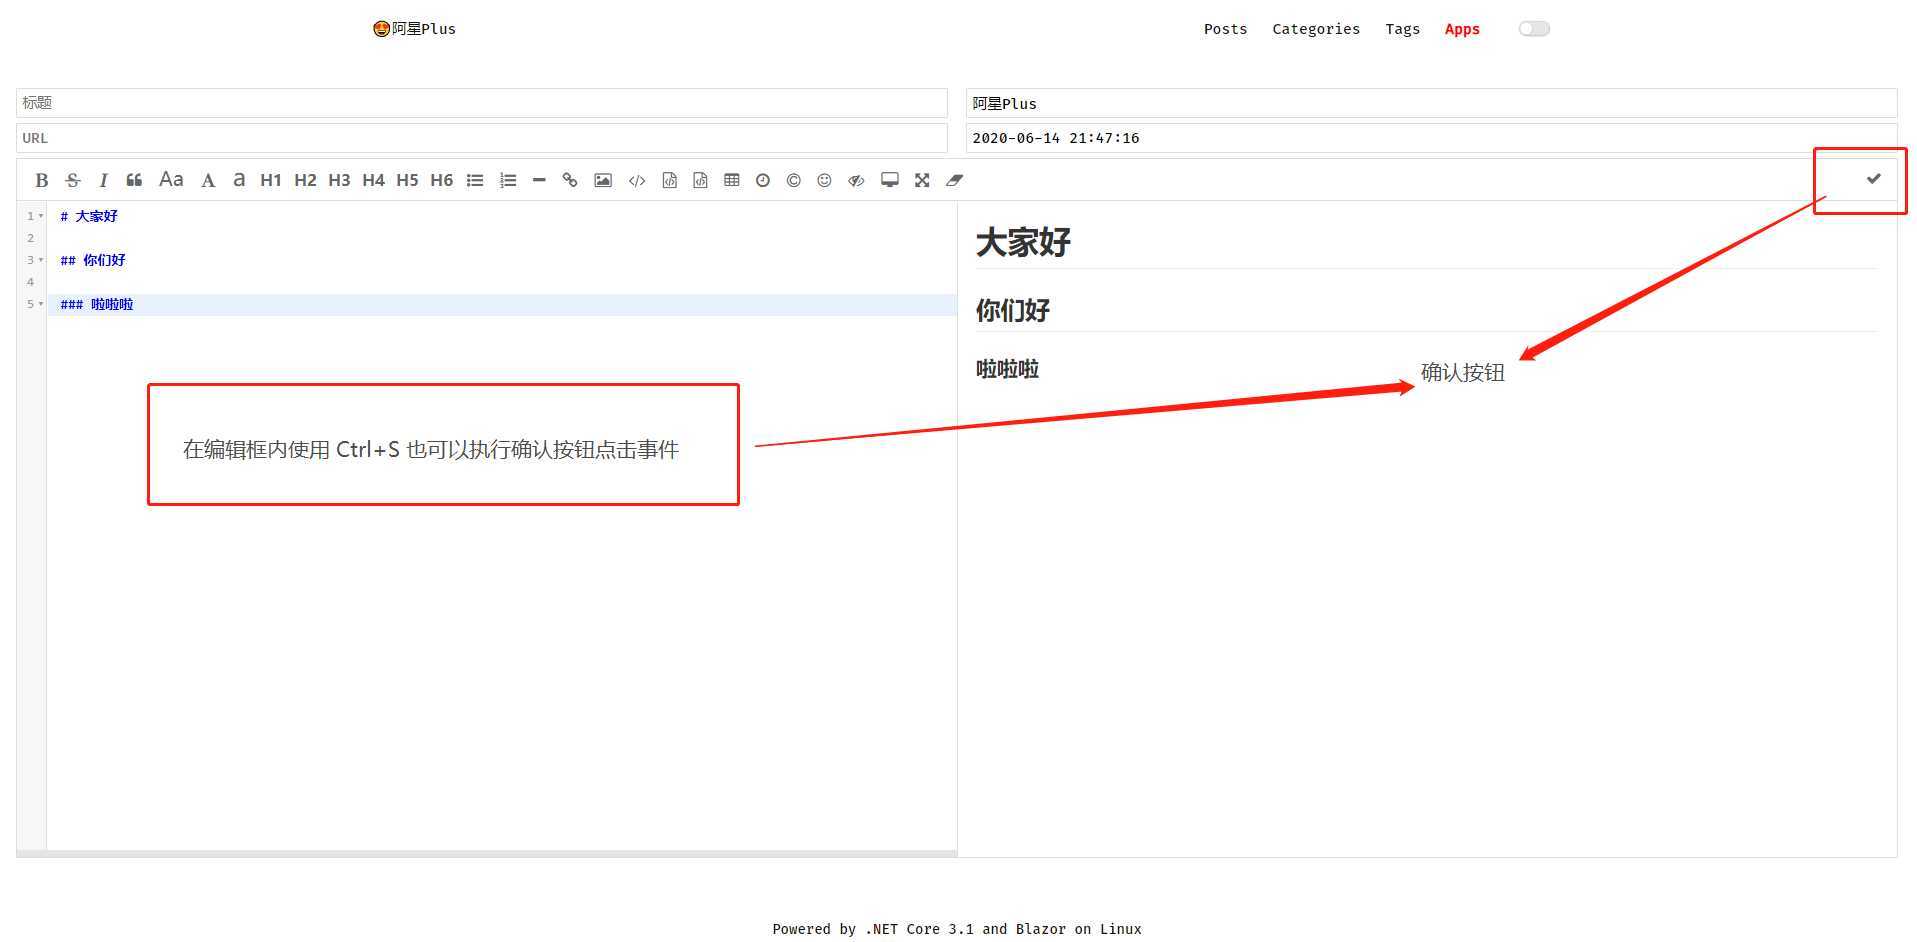Screen dimensions: 1917x942
Task: Insert a hyperlink via the chain icon
Action: (x=570, y=180)
